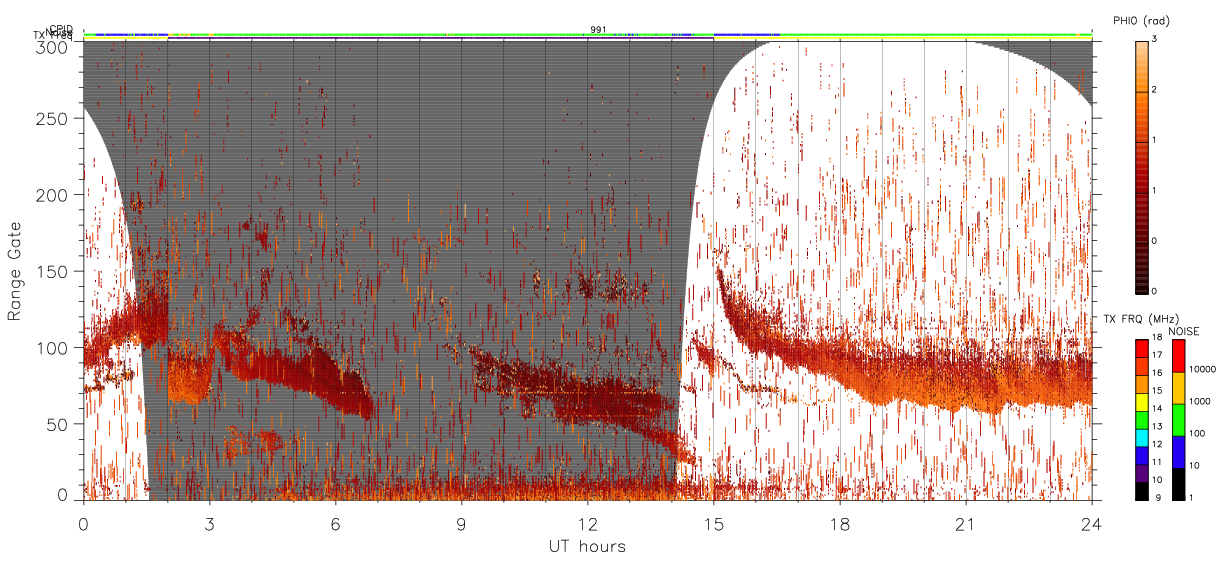Click the '991' CPID value at top
1228x567 pixels.
[x=598, y=29]
